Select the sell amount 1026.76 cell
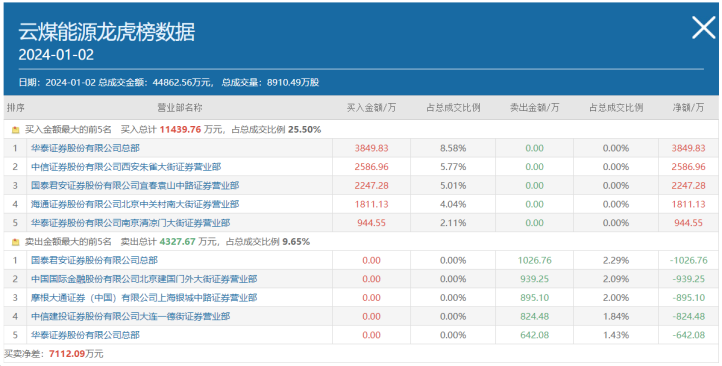Image resolution: width=722 pixels, height=366 pixels. [x=535, y=261]
